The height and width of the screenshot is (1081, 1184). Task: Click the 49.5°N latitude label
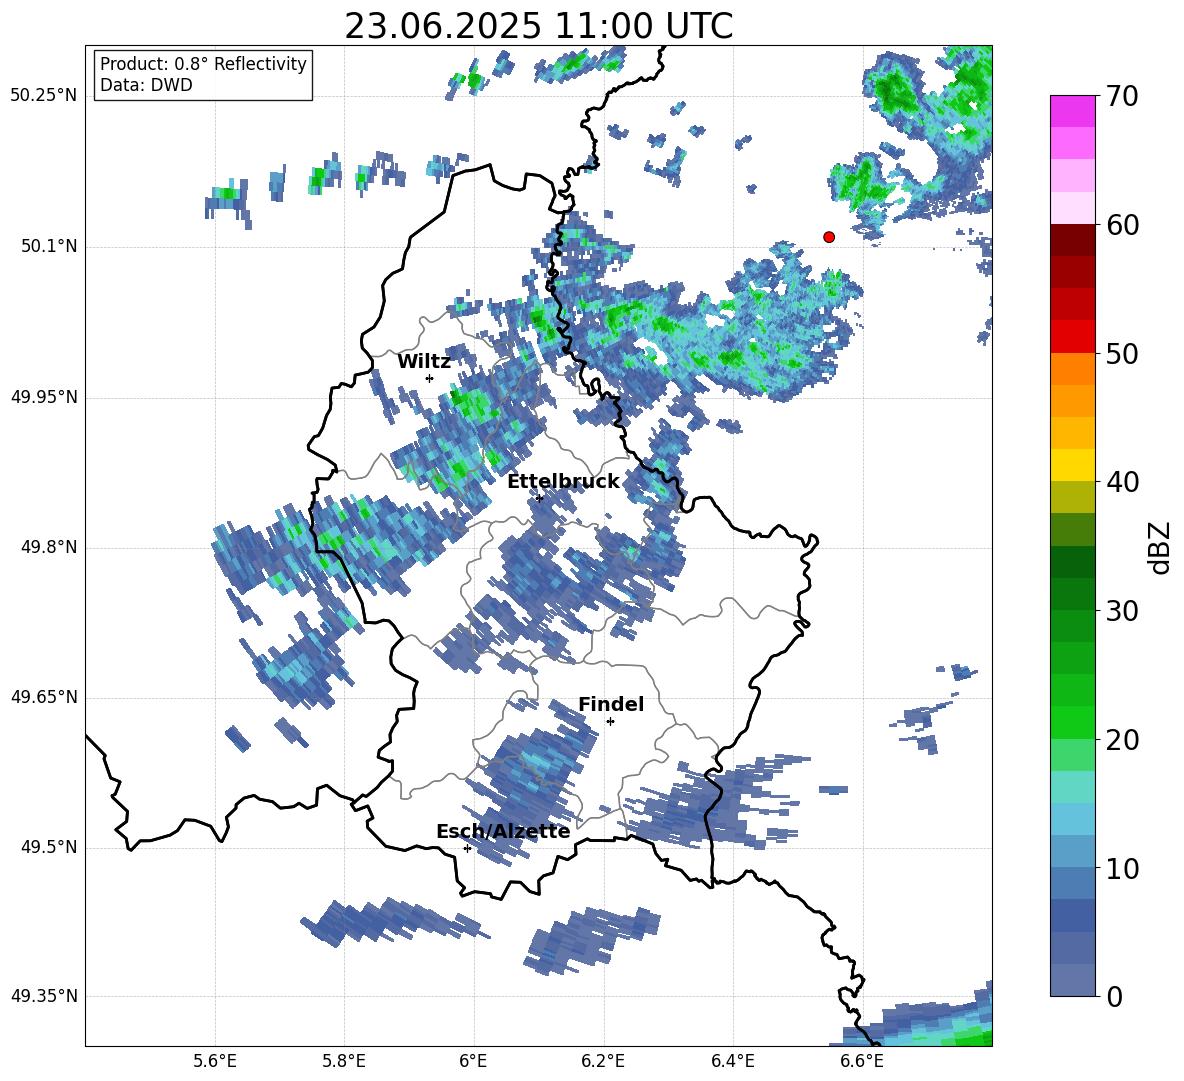pyautogui.click(x=50, y=848)
